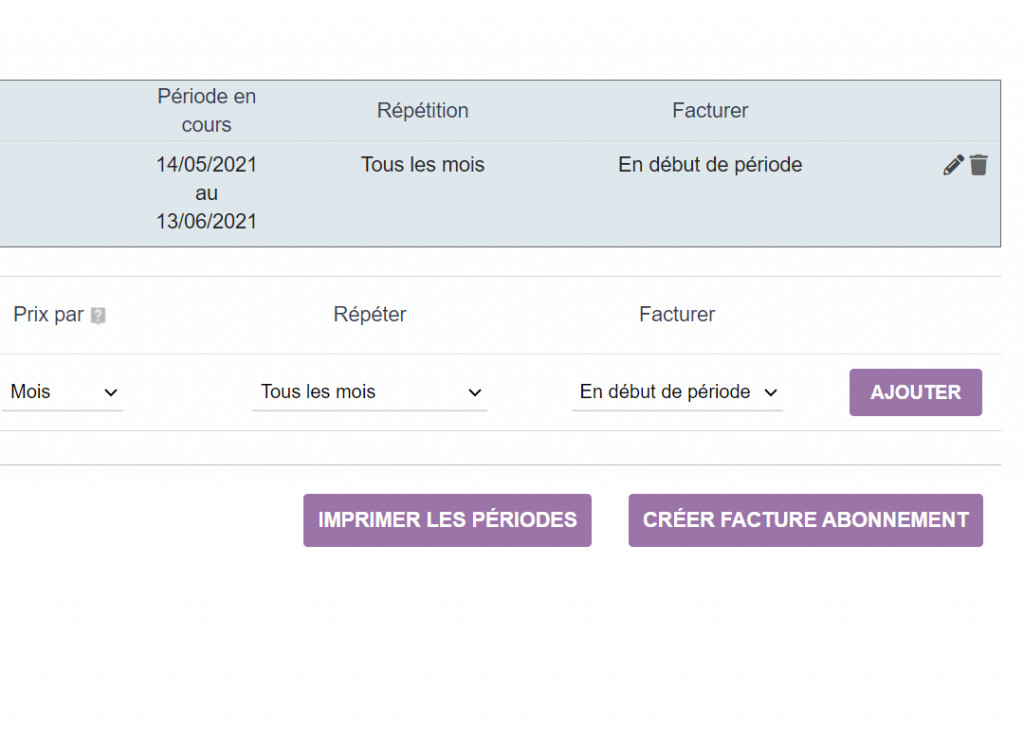Click the Répéter field label
The height and width of the screenshot is (746, 1024).
click(x=370, y=315)
